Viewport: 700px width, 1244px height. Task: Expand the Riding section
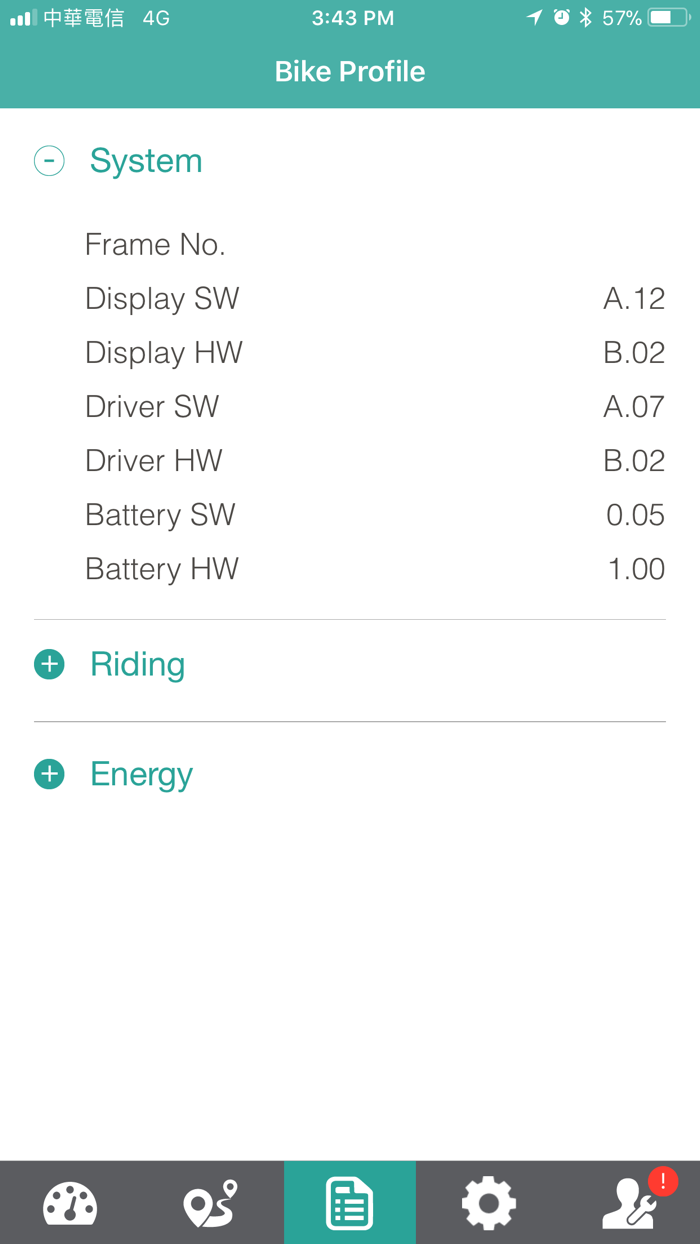coord(49,664)
